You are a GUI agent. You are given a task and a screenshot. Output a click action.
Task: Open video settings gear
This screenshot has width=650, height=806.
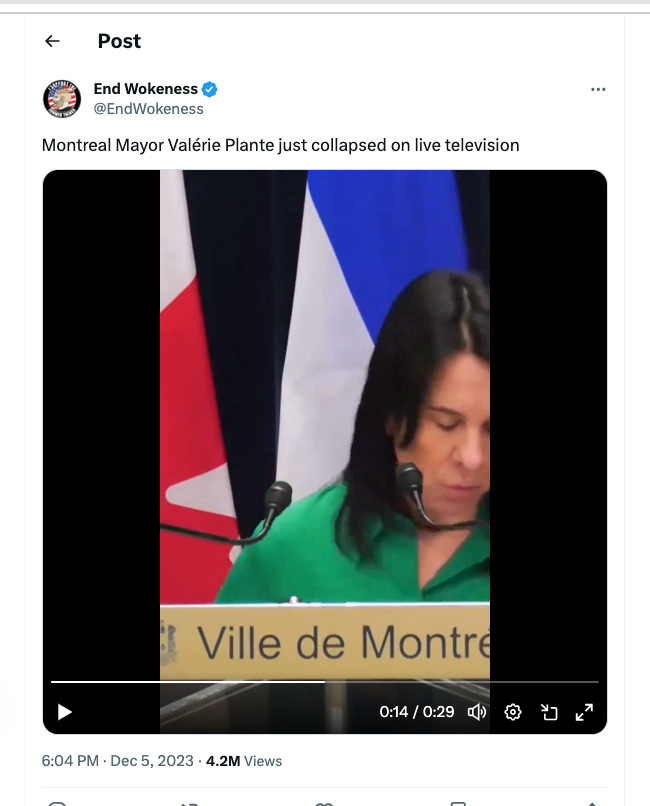[513, 712]
